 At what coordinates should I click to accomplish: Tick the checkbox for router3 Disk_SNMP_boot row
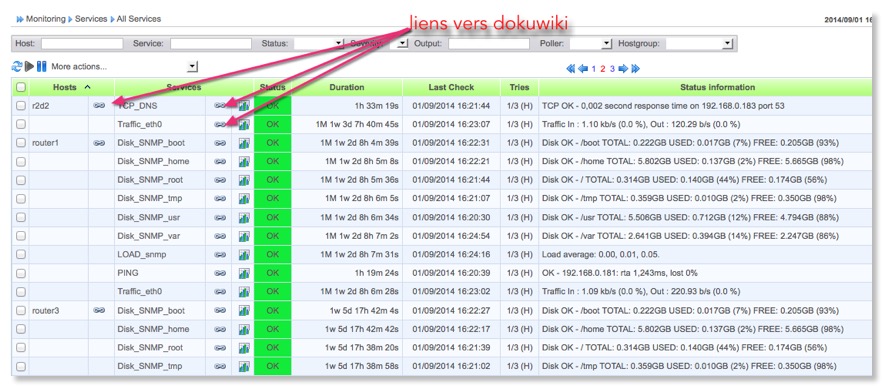[21, 310]
